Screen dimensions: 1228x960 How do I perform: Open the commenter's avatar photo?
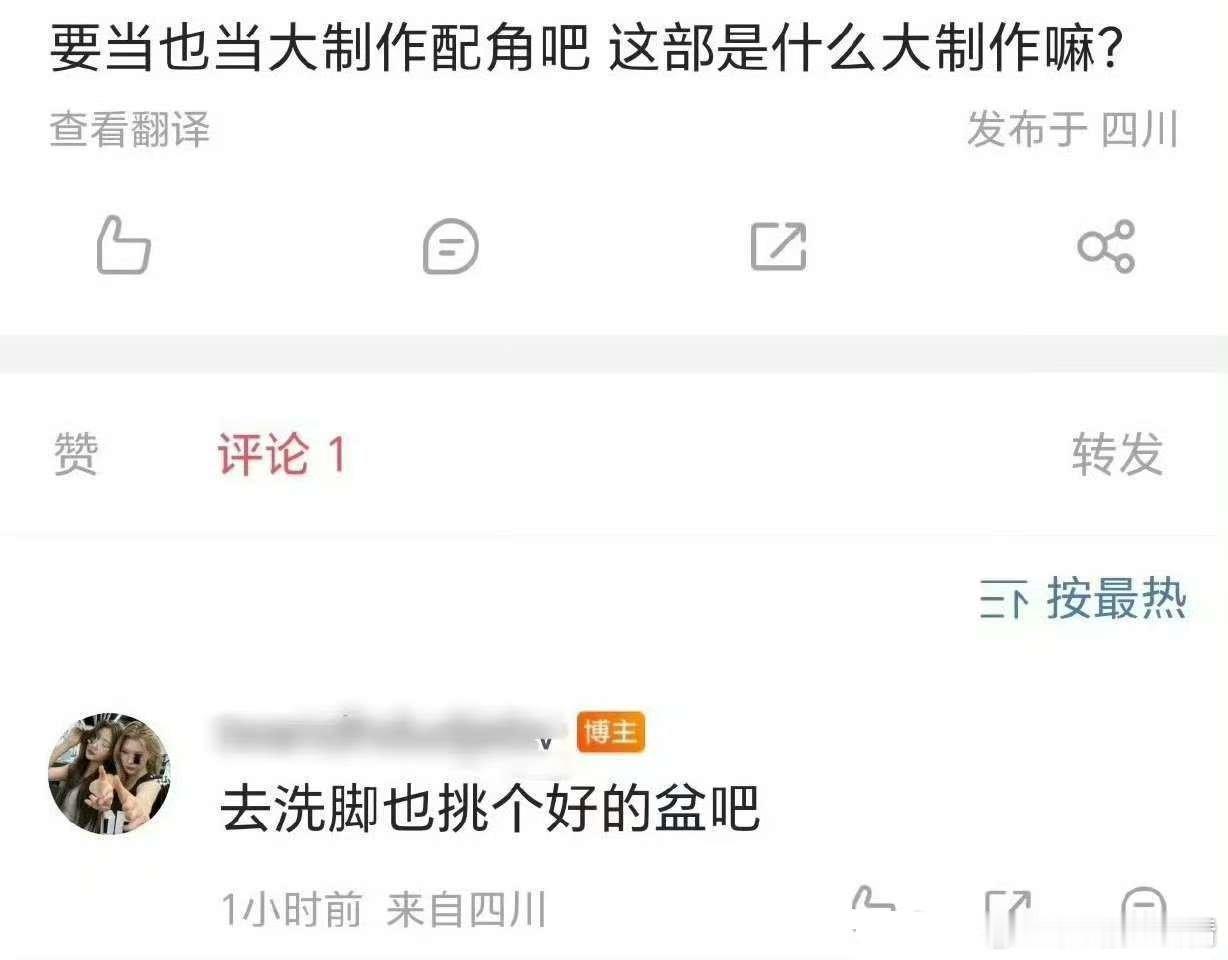109,773
